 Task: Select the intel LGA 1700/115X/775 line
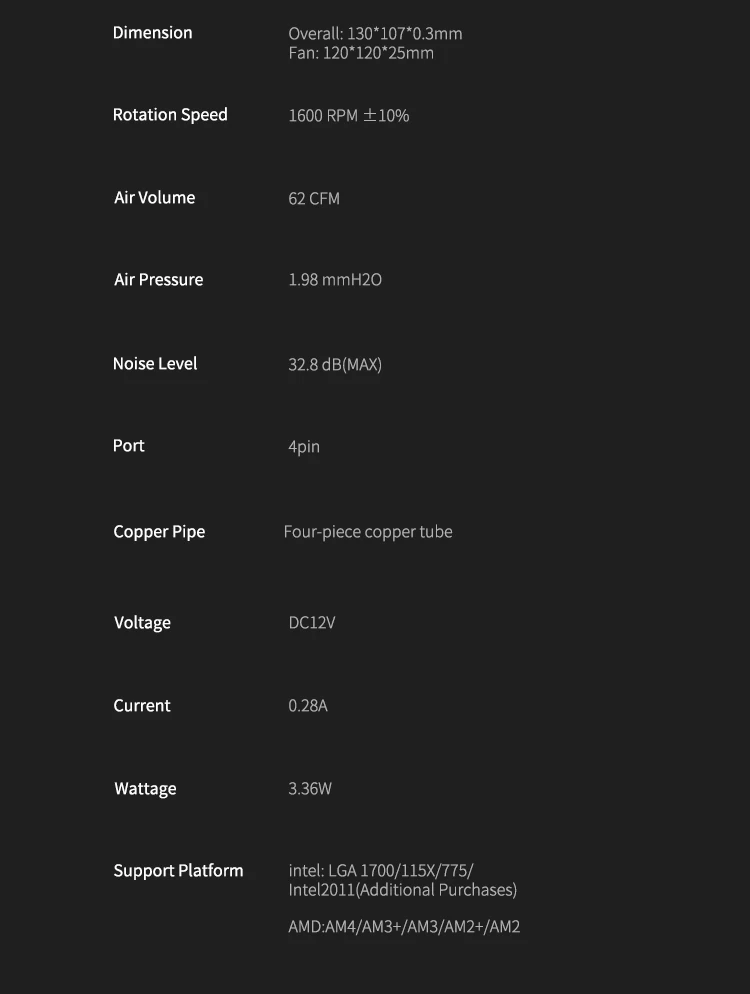point(380,870)
